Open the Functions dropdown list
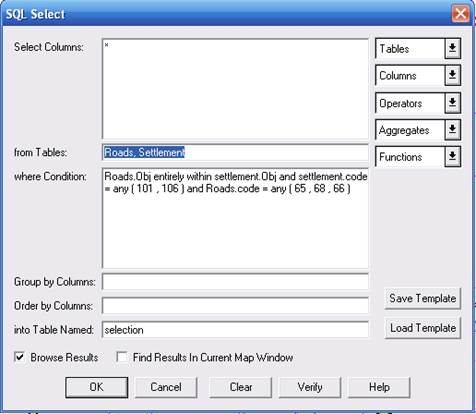Image resolution: width=476 pixels, height=414 pixels. point(418,156)
